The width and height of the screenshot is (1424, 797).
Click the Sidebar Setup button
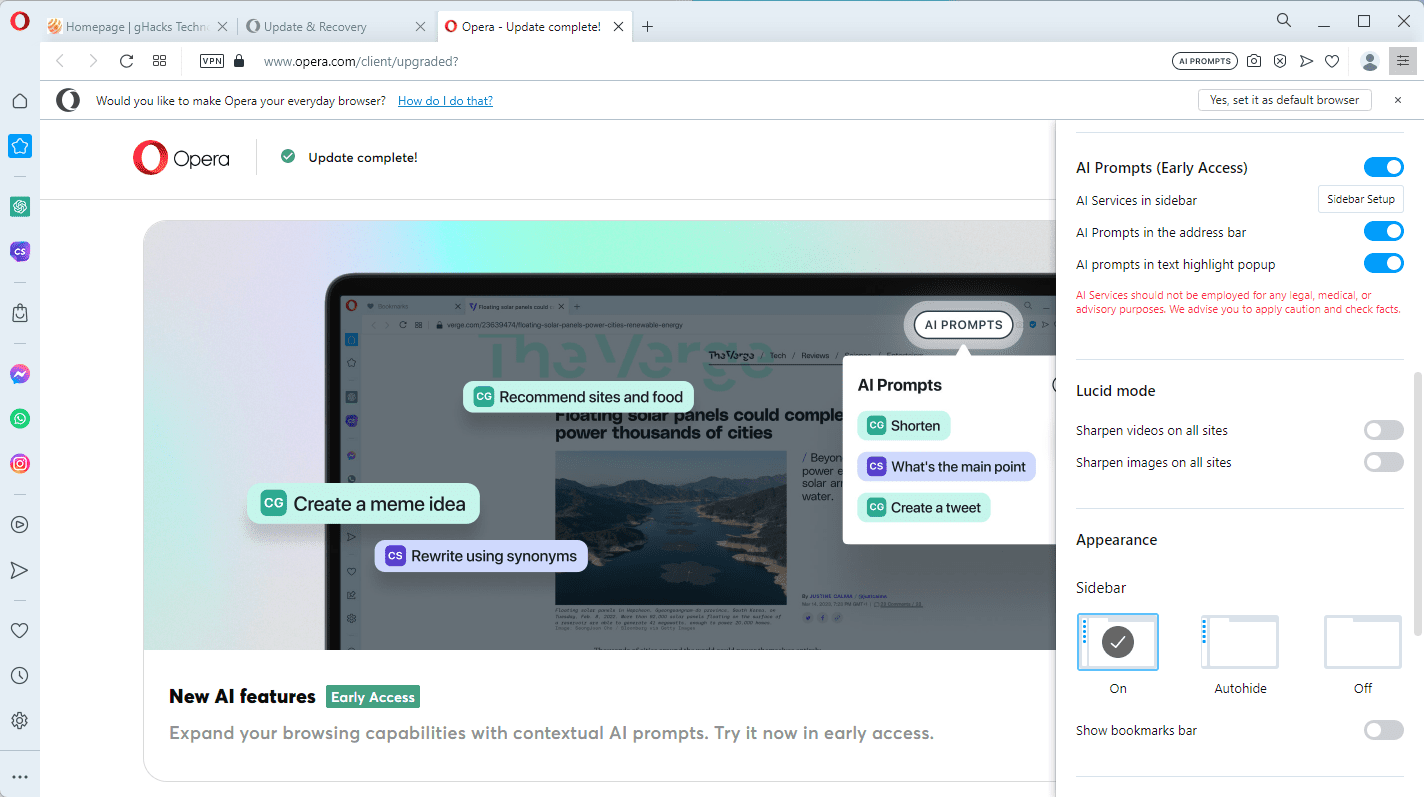1361,199
